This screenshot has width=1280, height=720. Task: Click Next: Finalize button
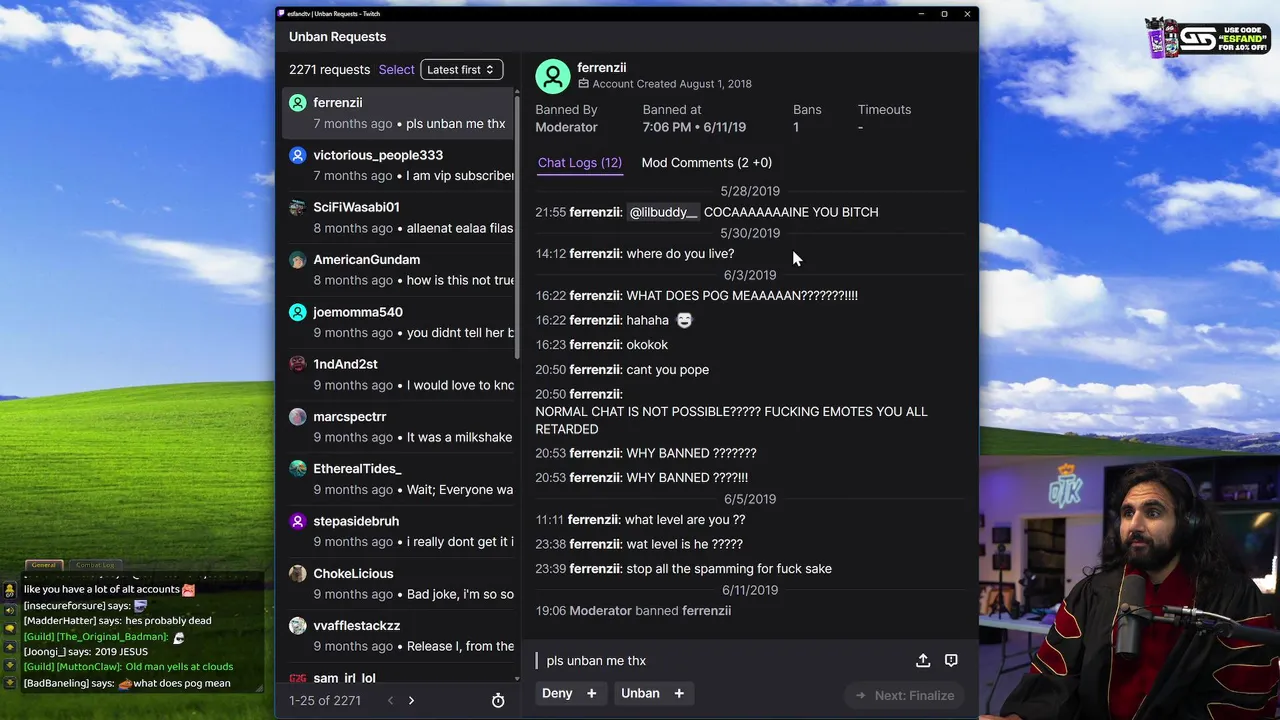904,695
